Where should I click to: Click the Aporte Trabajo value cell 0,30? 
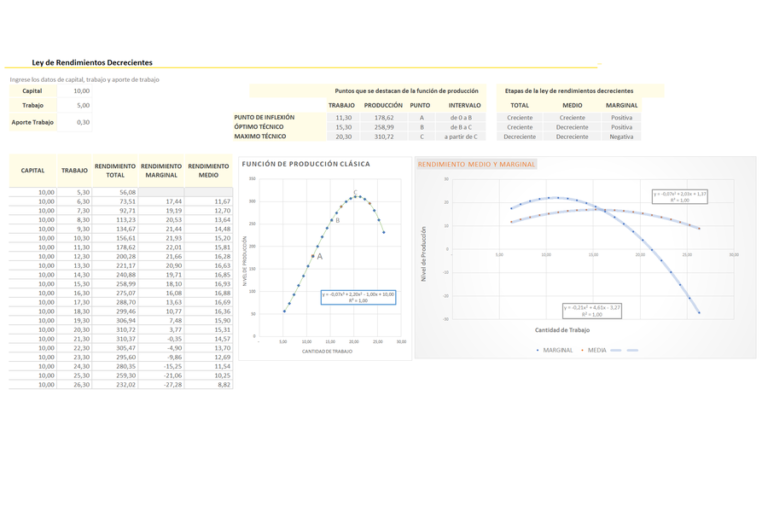pos(76,123)
